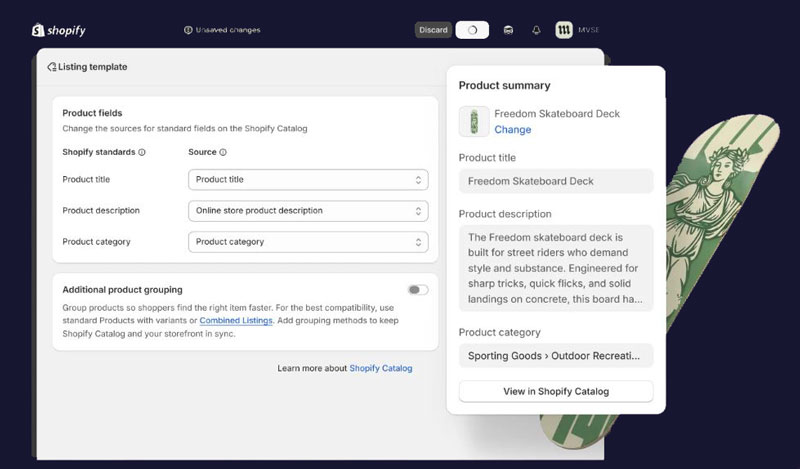Viewport: 800px width, 469px height.
Task: Open the sidekick icon beside the bell
Action: [x=508, y=30]
